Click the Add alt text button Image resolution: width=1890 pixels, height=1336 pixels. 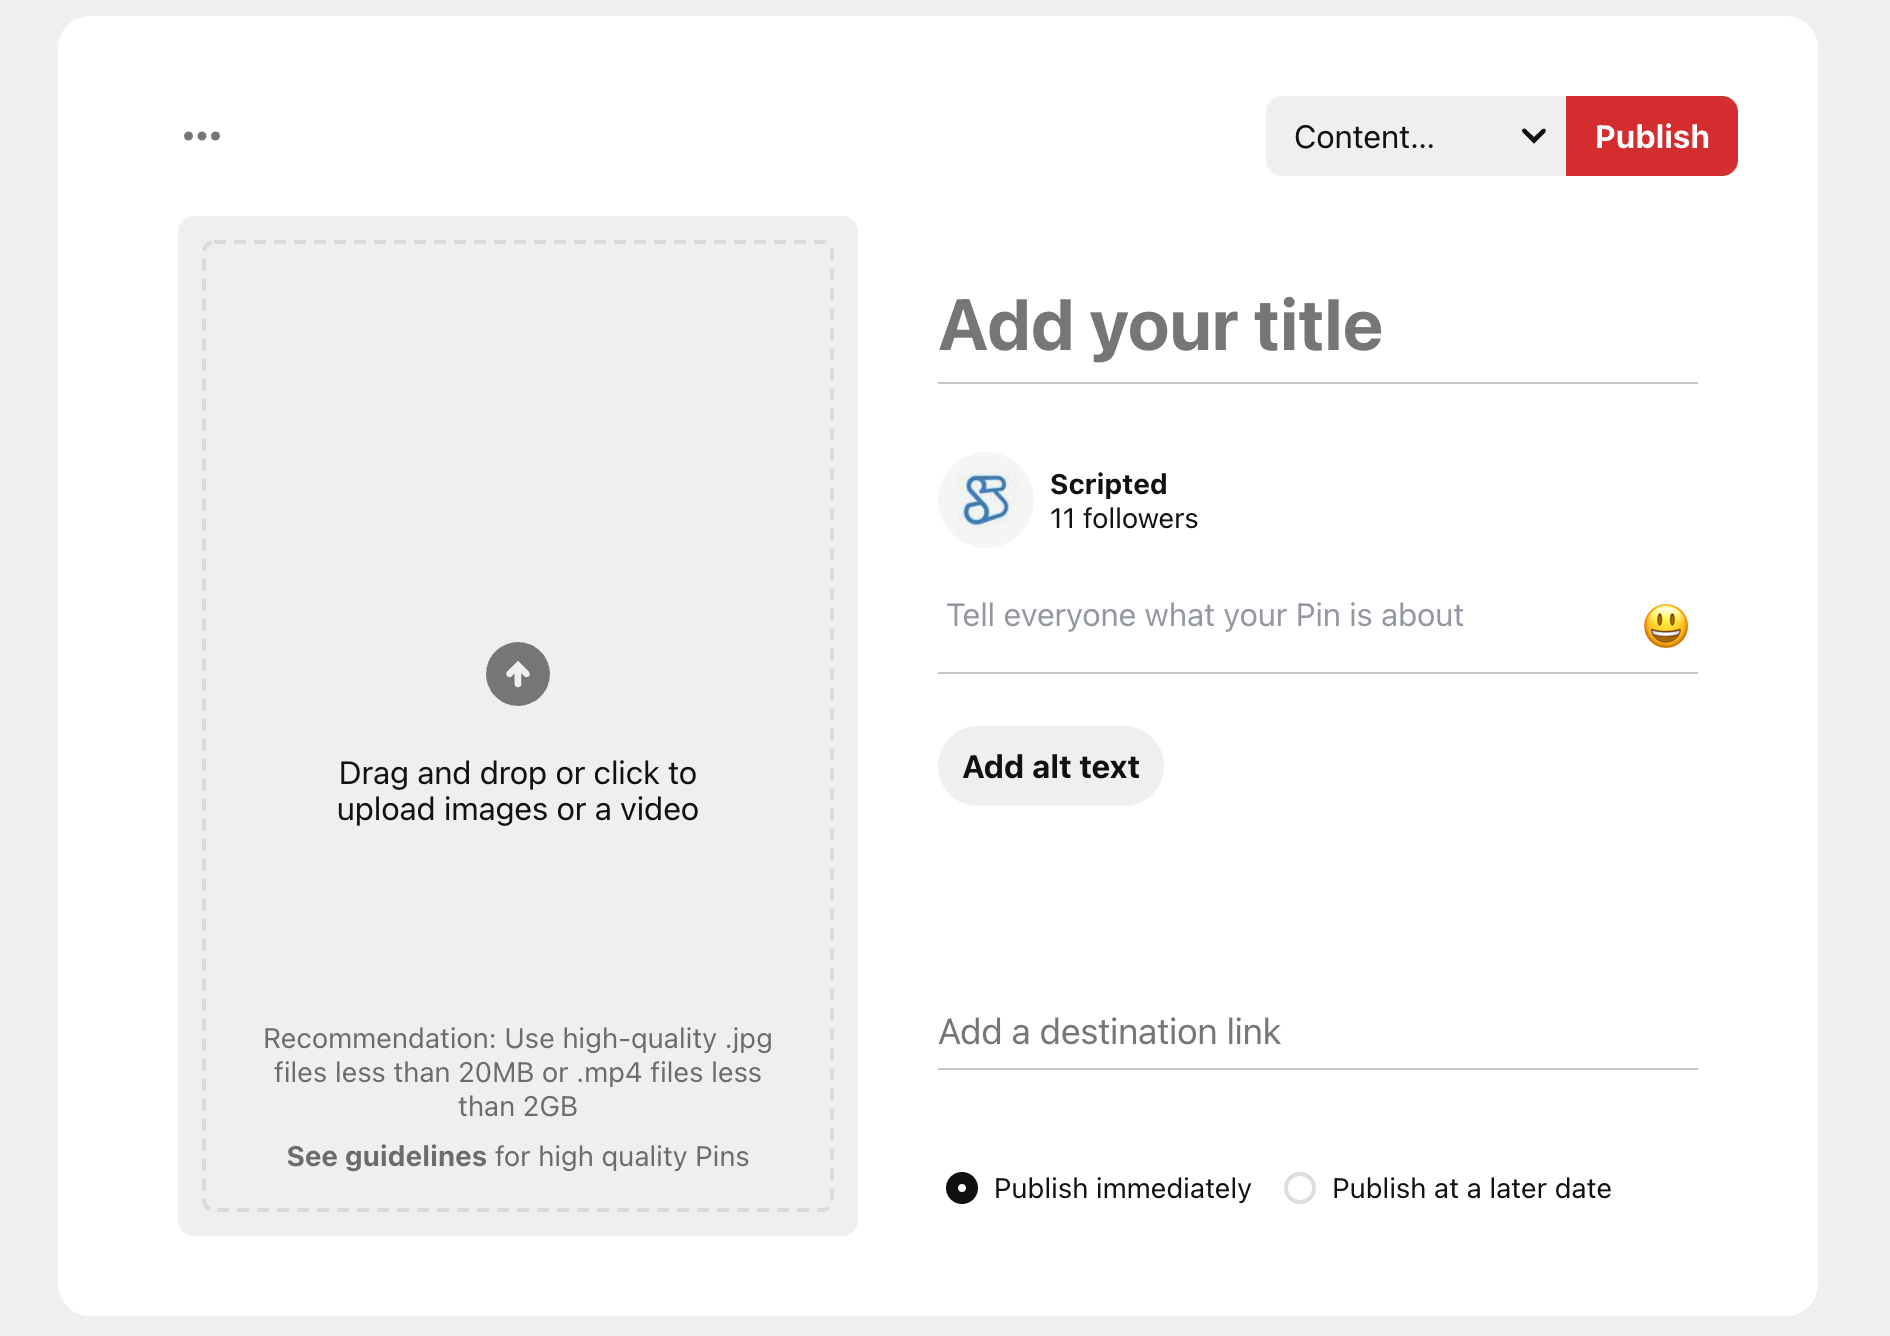1051,766
